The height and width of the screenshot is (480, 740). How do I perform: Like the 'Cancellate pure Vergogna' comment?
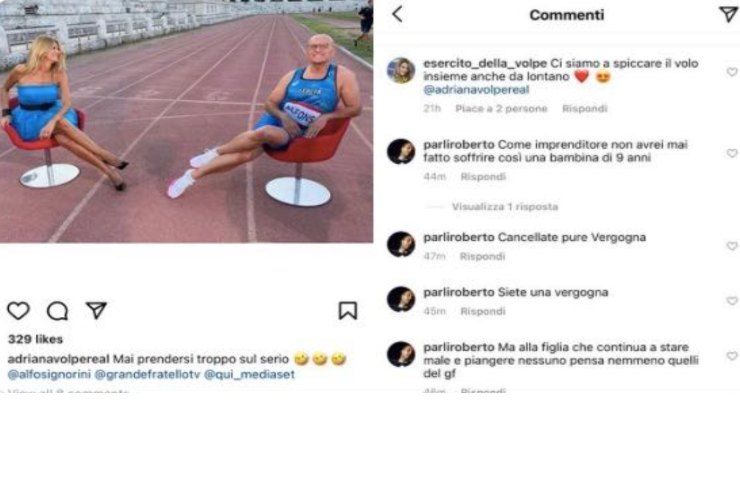click(x=732, y=245)
